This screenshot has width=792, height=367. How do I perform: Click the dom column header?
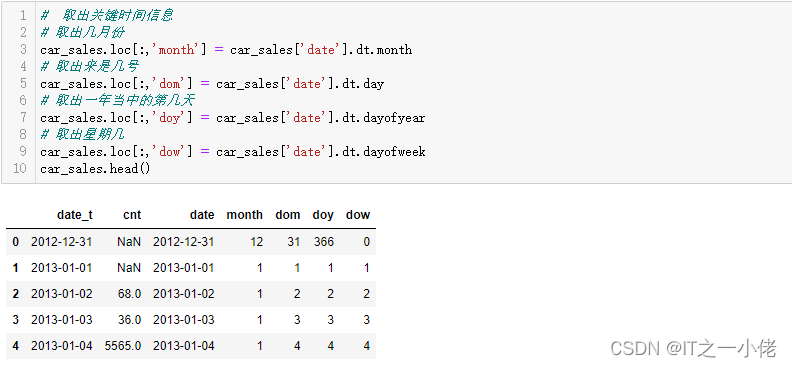pos(287,215)
